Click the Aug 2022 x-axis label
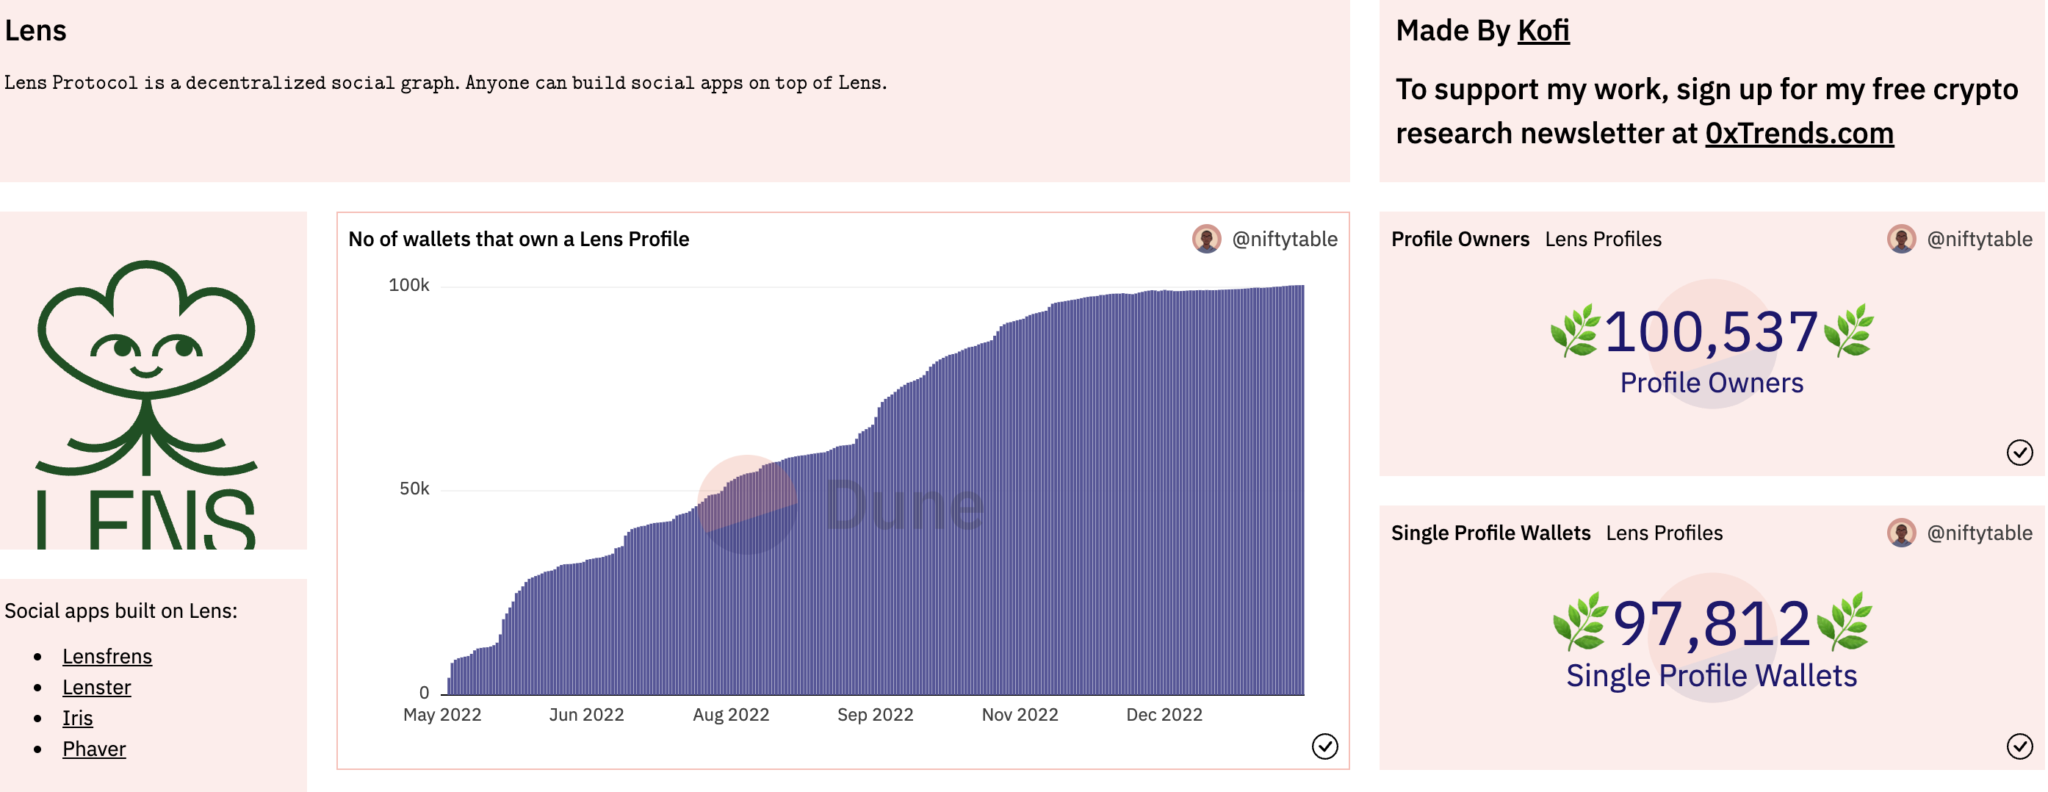Screen dimensions: 2048x792 731,715
